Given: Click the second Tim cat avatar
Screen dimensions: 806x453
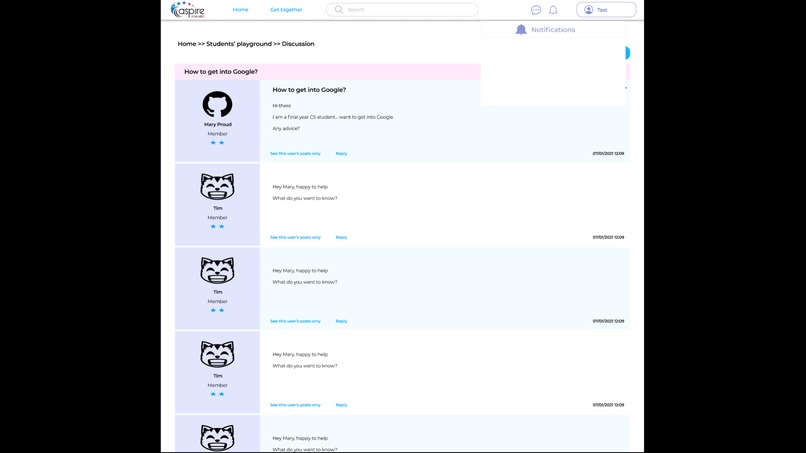Looking at the screenshot, I should coord(217,270).
